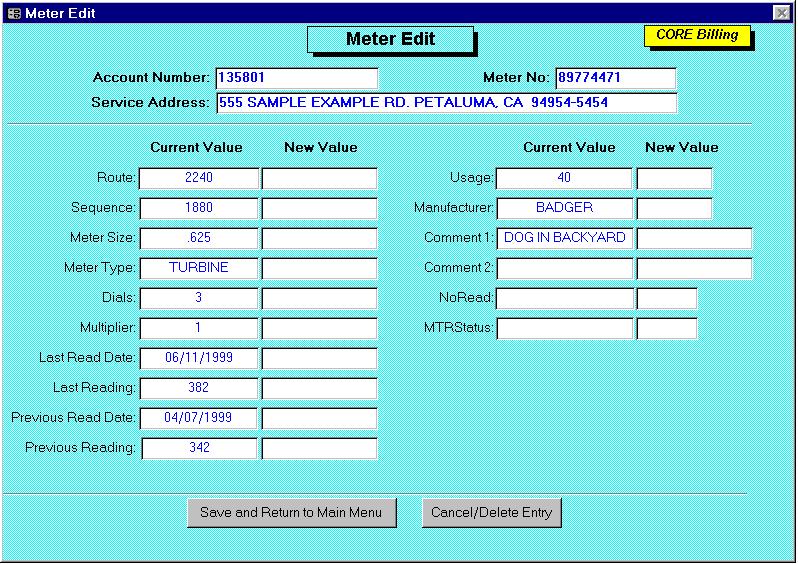The width and height of the screenshot is (798, 564).
Task: Focus the Last Read Date New Value field
Action: coord(320,359)
